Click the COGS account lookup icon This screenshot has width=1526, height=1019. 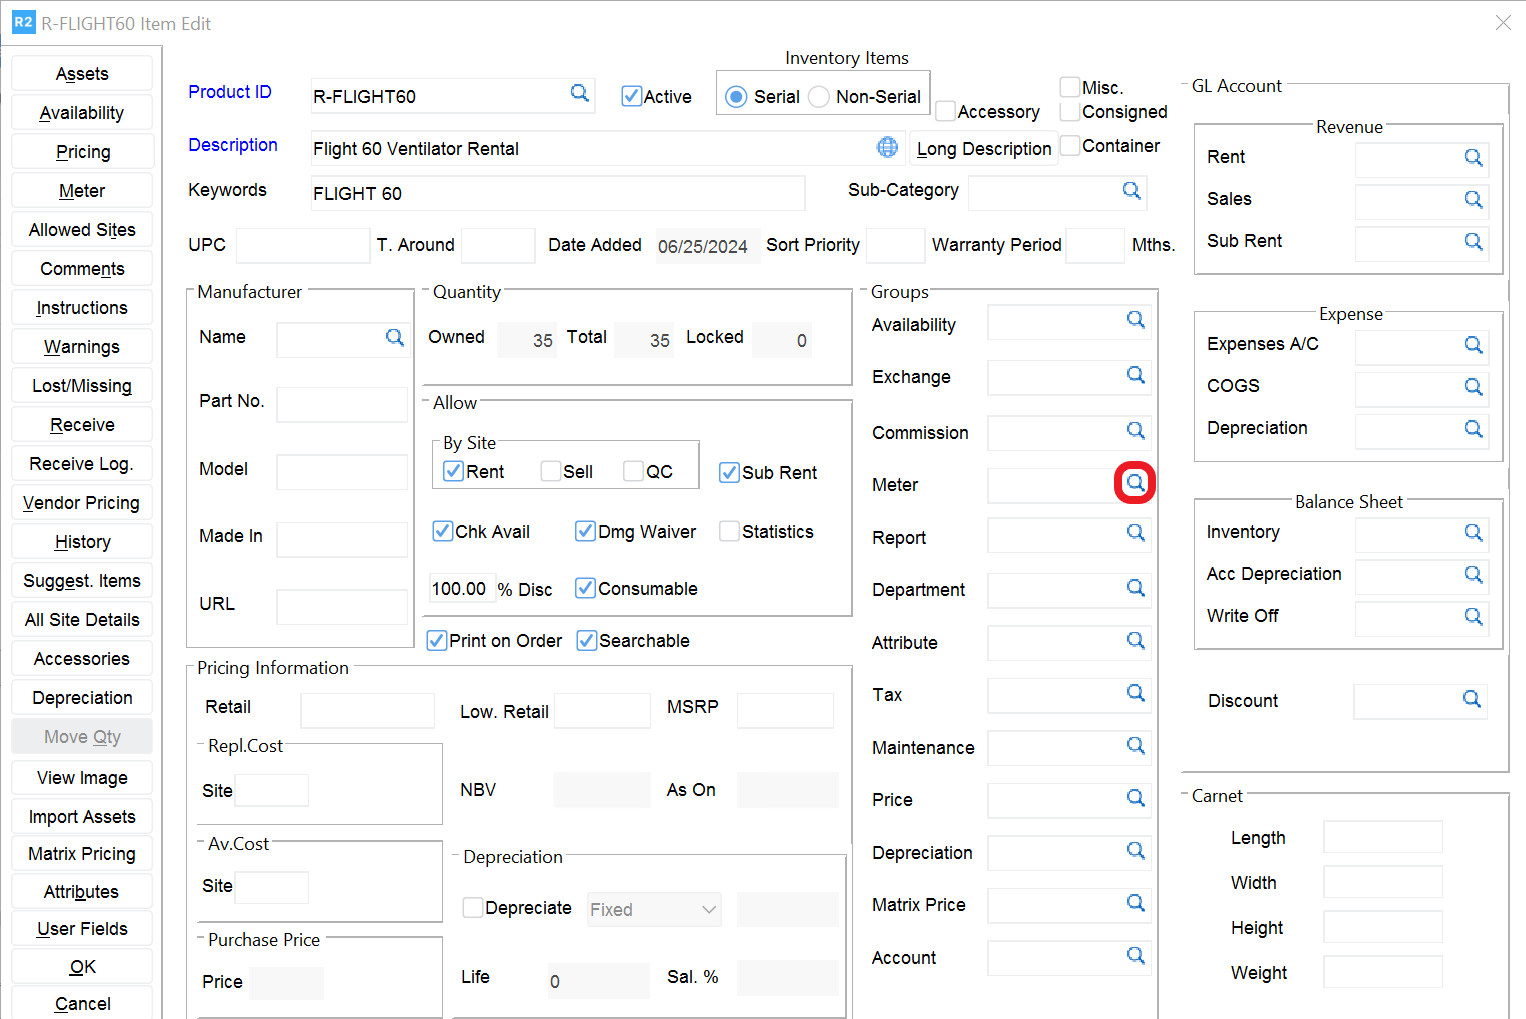pyautogui.click(x=1473, y=387)
